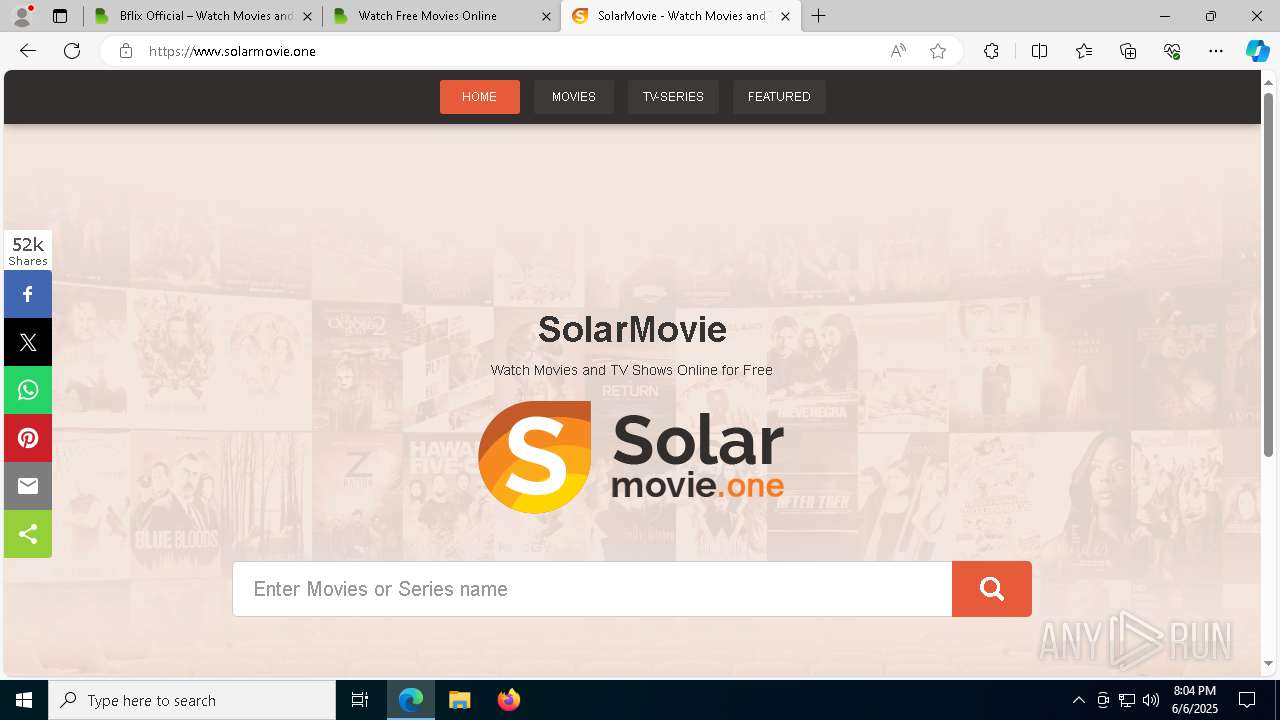Image resolution: width=1280 pixels, height=720 pixels.
Task: Click the orange search magnifier button
Action: pyautogui.click(x=991, y=589)
